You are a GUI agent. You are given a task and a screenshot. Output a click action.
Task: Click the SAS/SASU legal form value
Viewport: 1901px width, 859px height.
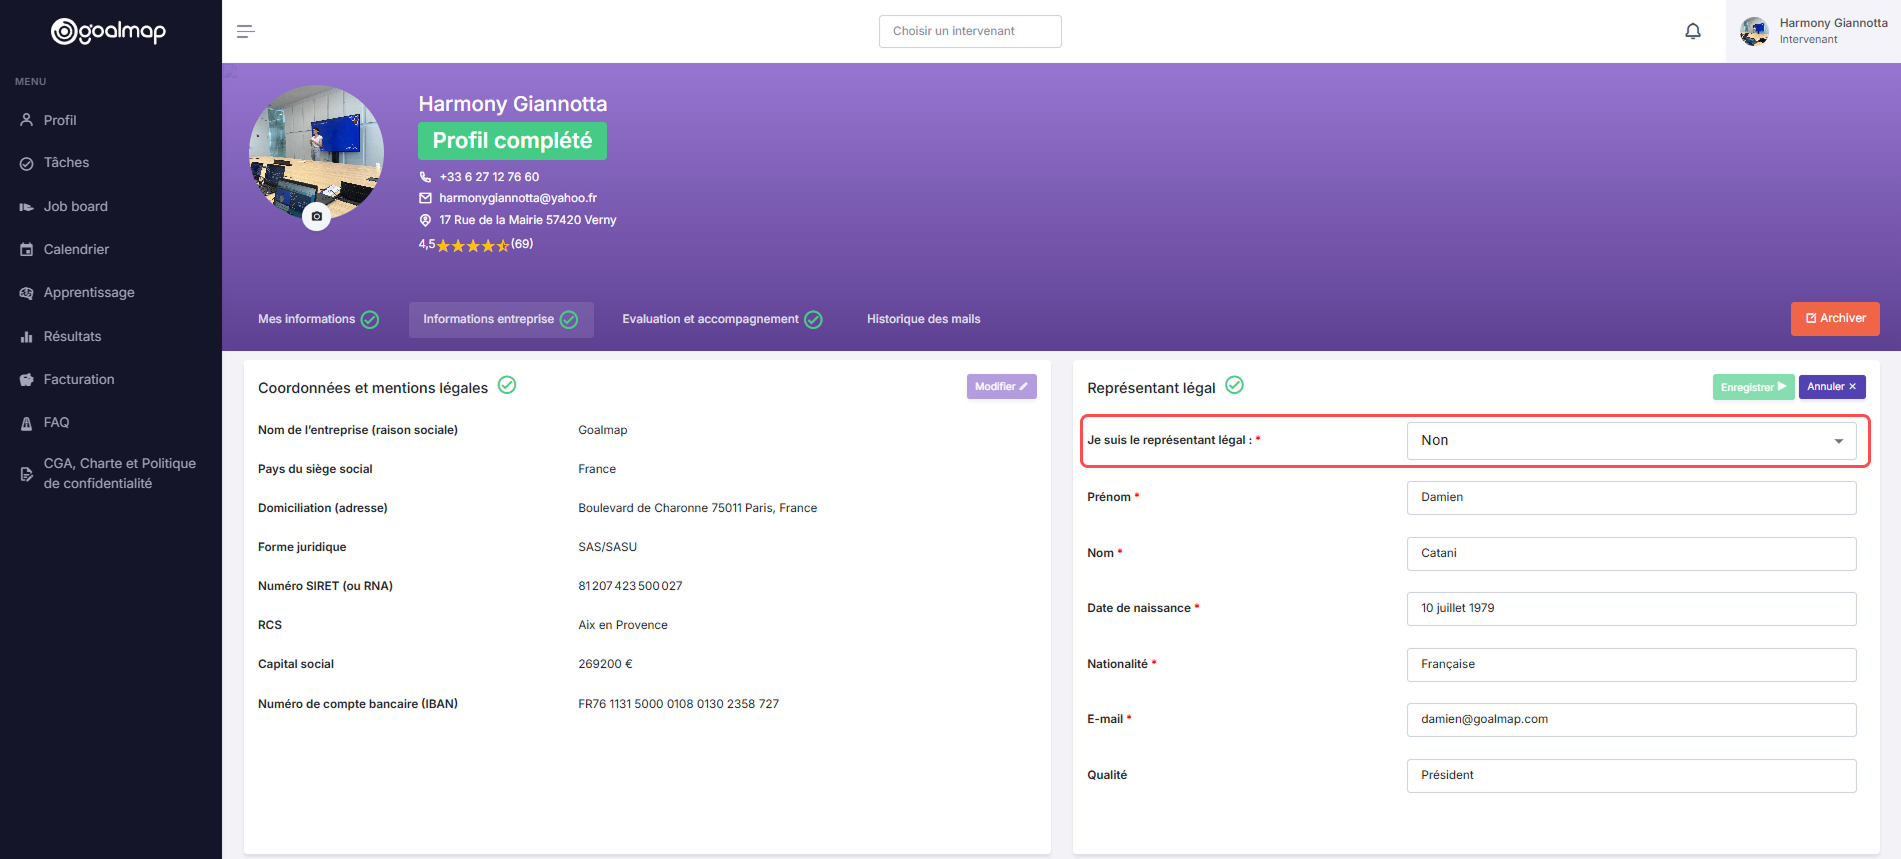tap(607, 547)
